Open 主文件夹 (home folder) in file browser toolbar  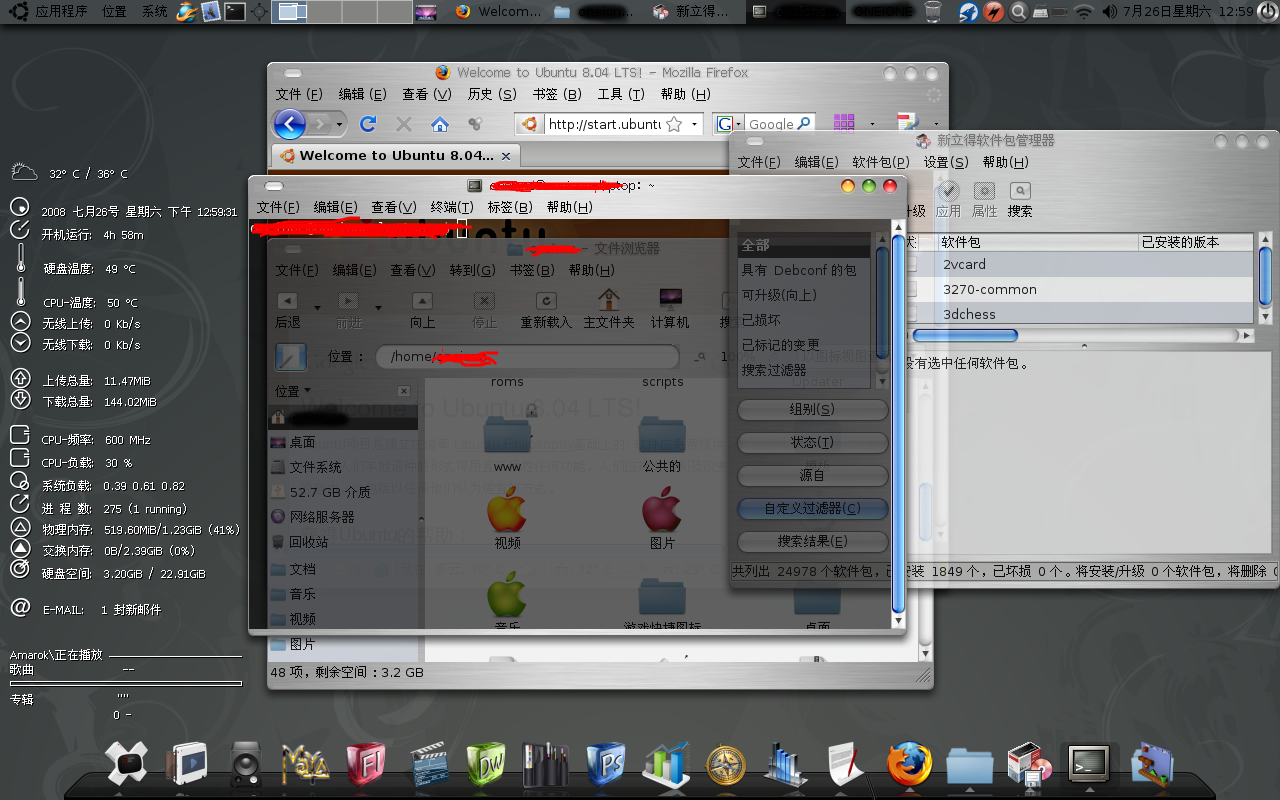click(x=609, y=310)
